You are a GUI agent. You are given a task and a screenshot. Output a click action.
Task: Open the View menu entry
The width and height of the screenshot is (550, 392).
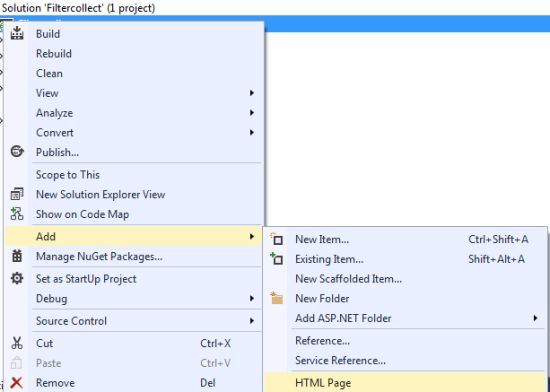pyautogui.click(x=134, y=93)
